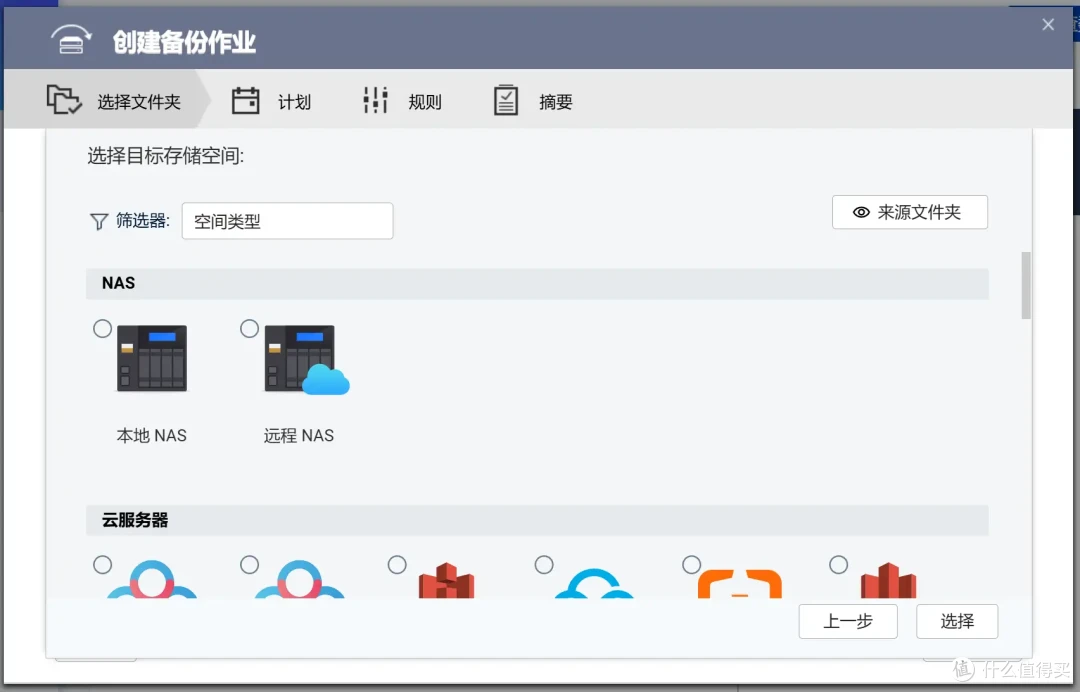Select the first cloud server radio button

(x=103, y=565)
